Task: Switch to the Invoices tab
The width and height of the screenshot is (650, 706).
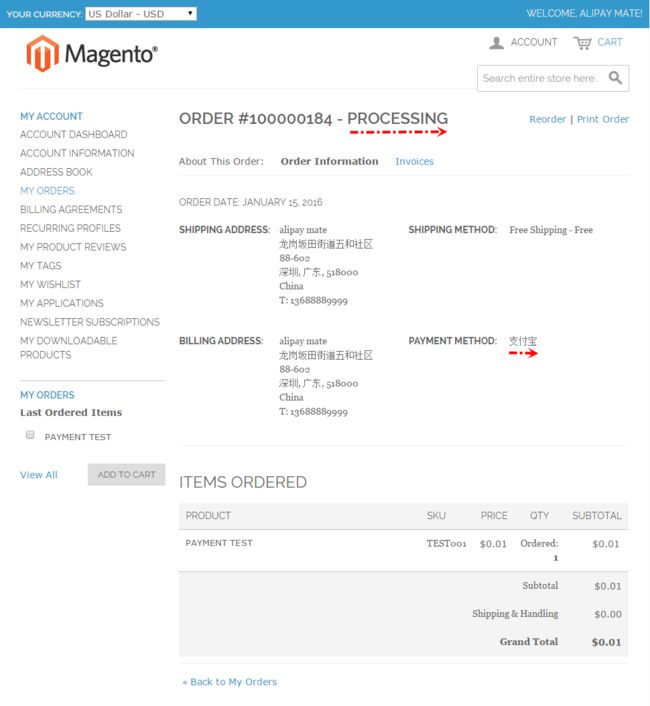Action: point(414,161)
